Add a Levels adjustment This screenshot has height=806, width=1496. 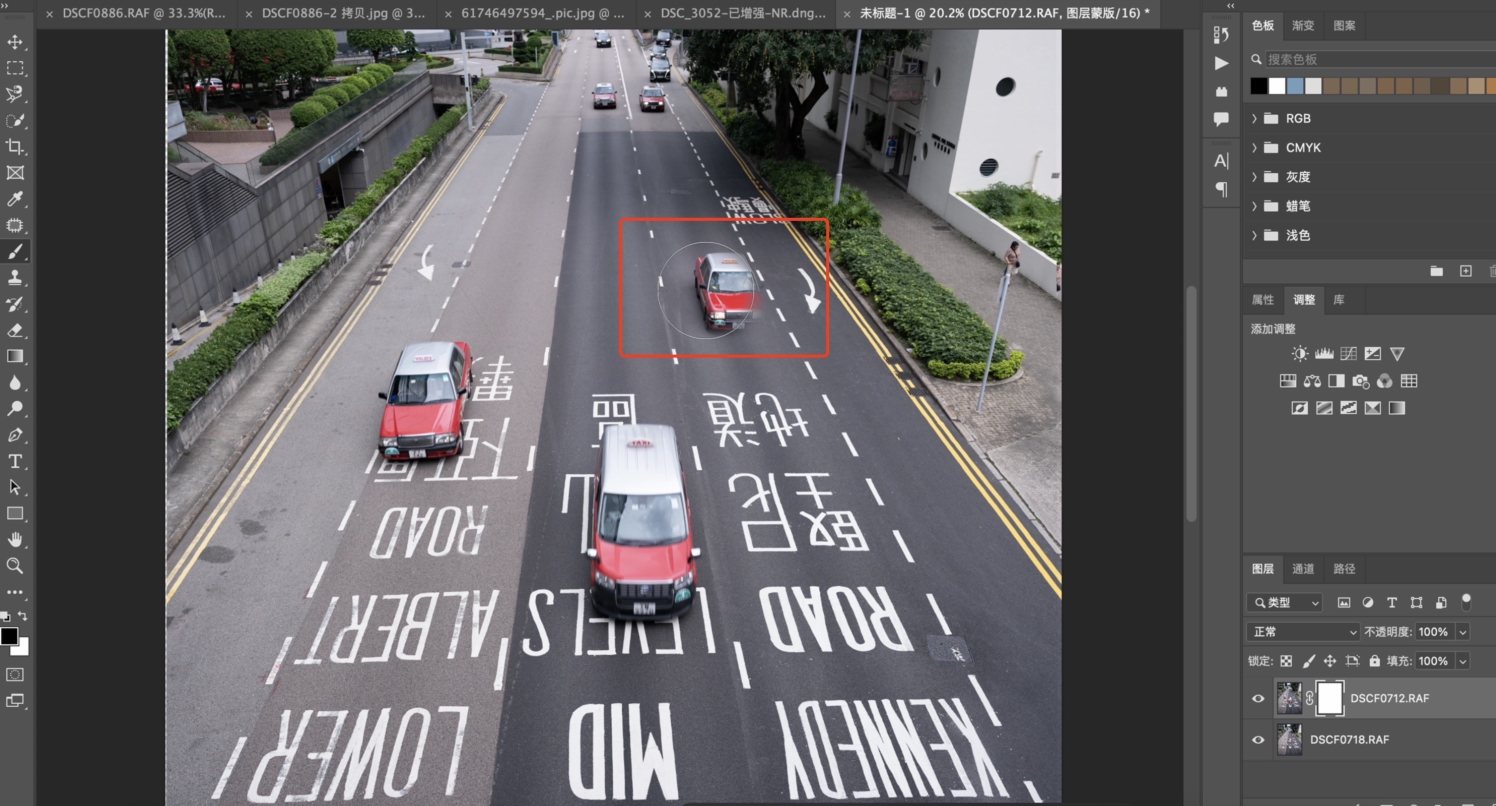(x=1324, y=353)
